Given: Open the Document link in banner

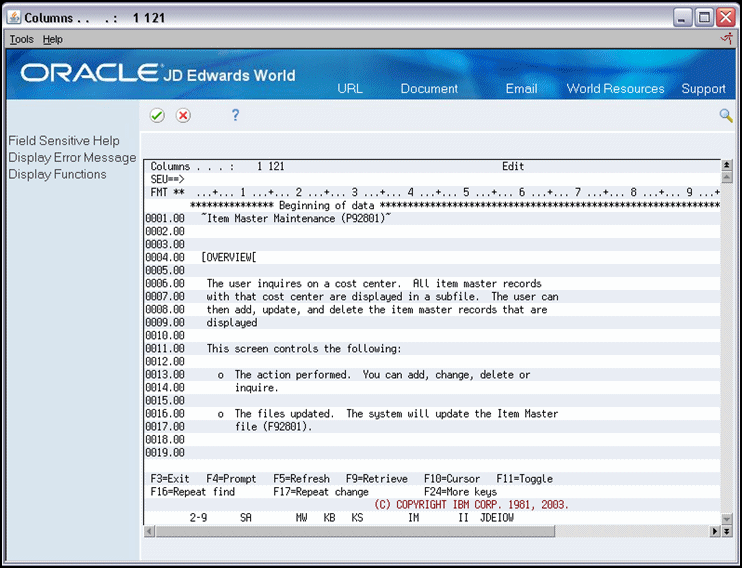Looking at the screenshot, I should [x=429, y=89].
